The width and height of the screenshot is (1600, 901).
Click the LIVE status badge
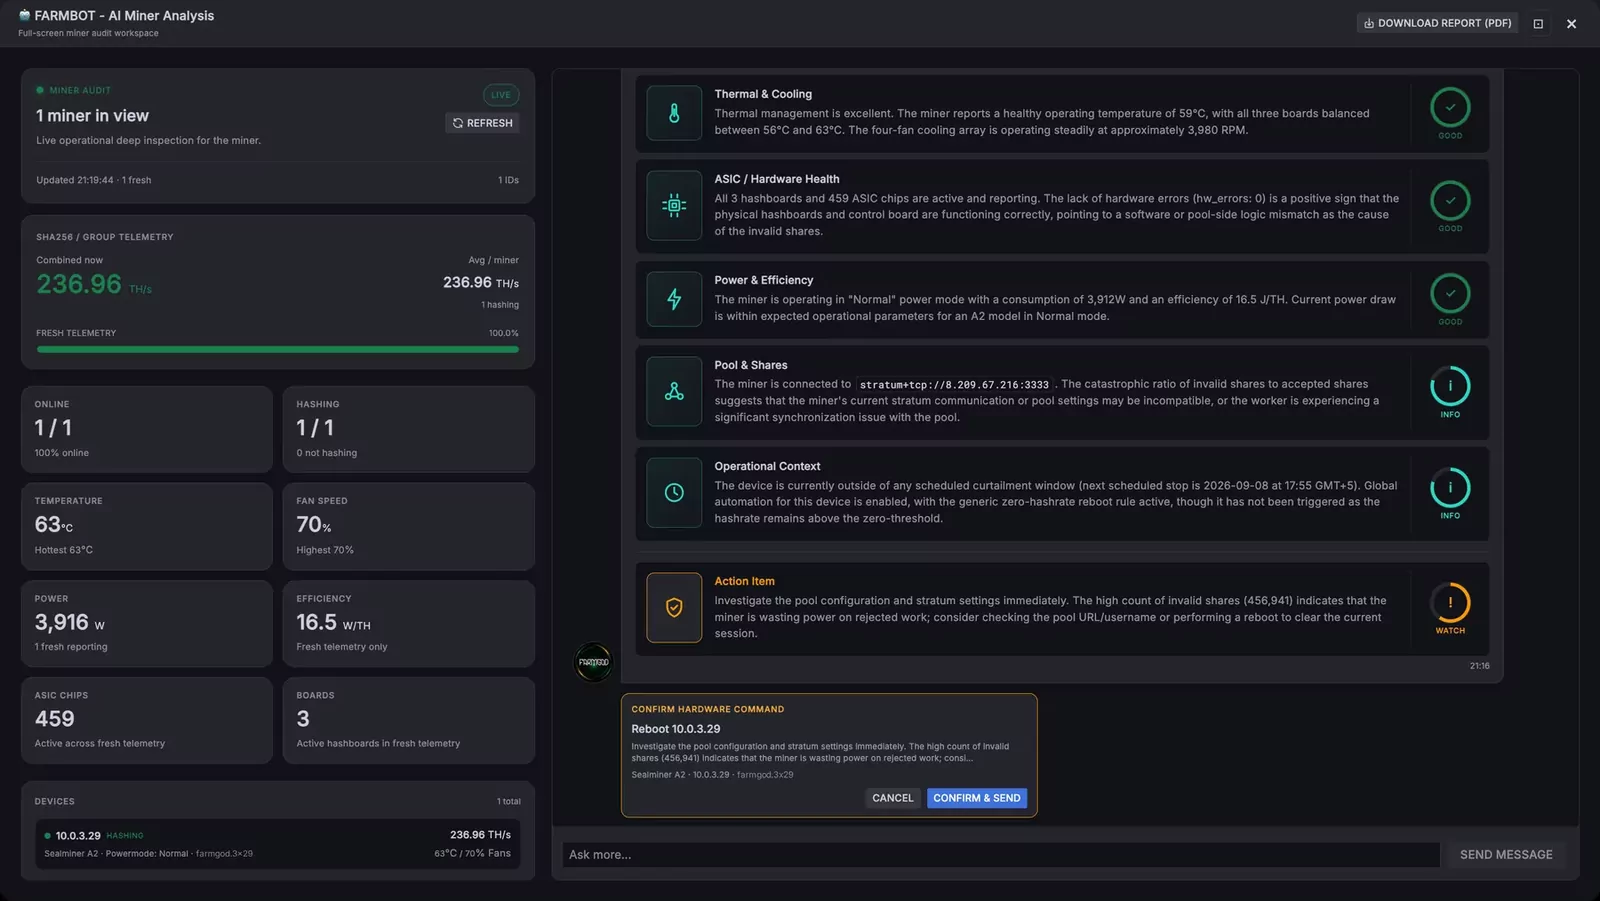pyautogui.click(x=501, y=95)
